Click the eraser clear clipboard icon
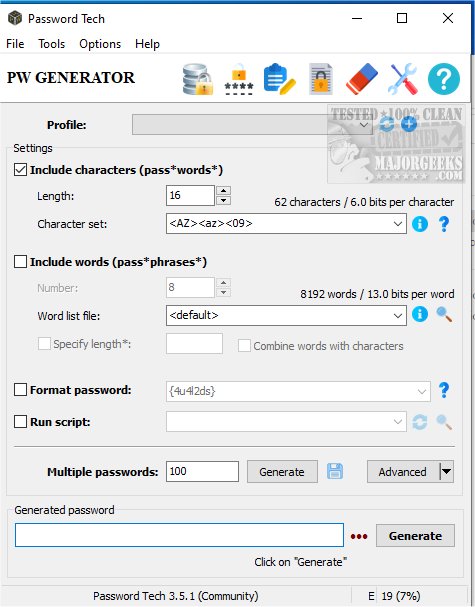The image size is (475, 607). [x=362, y=80]
